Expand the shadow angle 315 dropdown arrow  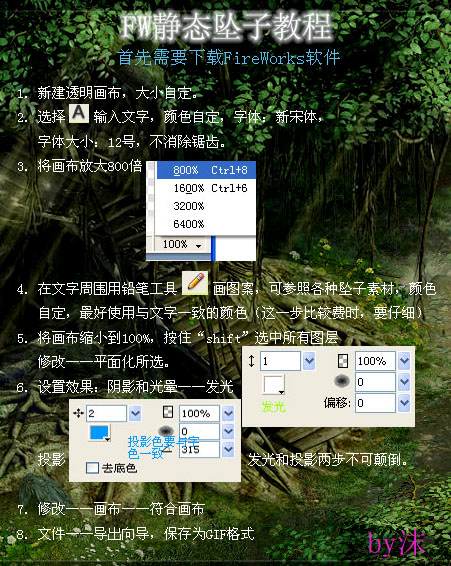[228, 450]
